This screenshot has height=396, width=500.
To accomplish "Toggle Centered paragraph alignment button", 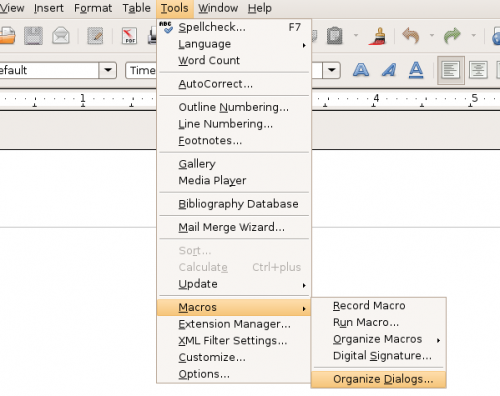I will click(x=478, y=70).
